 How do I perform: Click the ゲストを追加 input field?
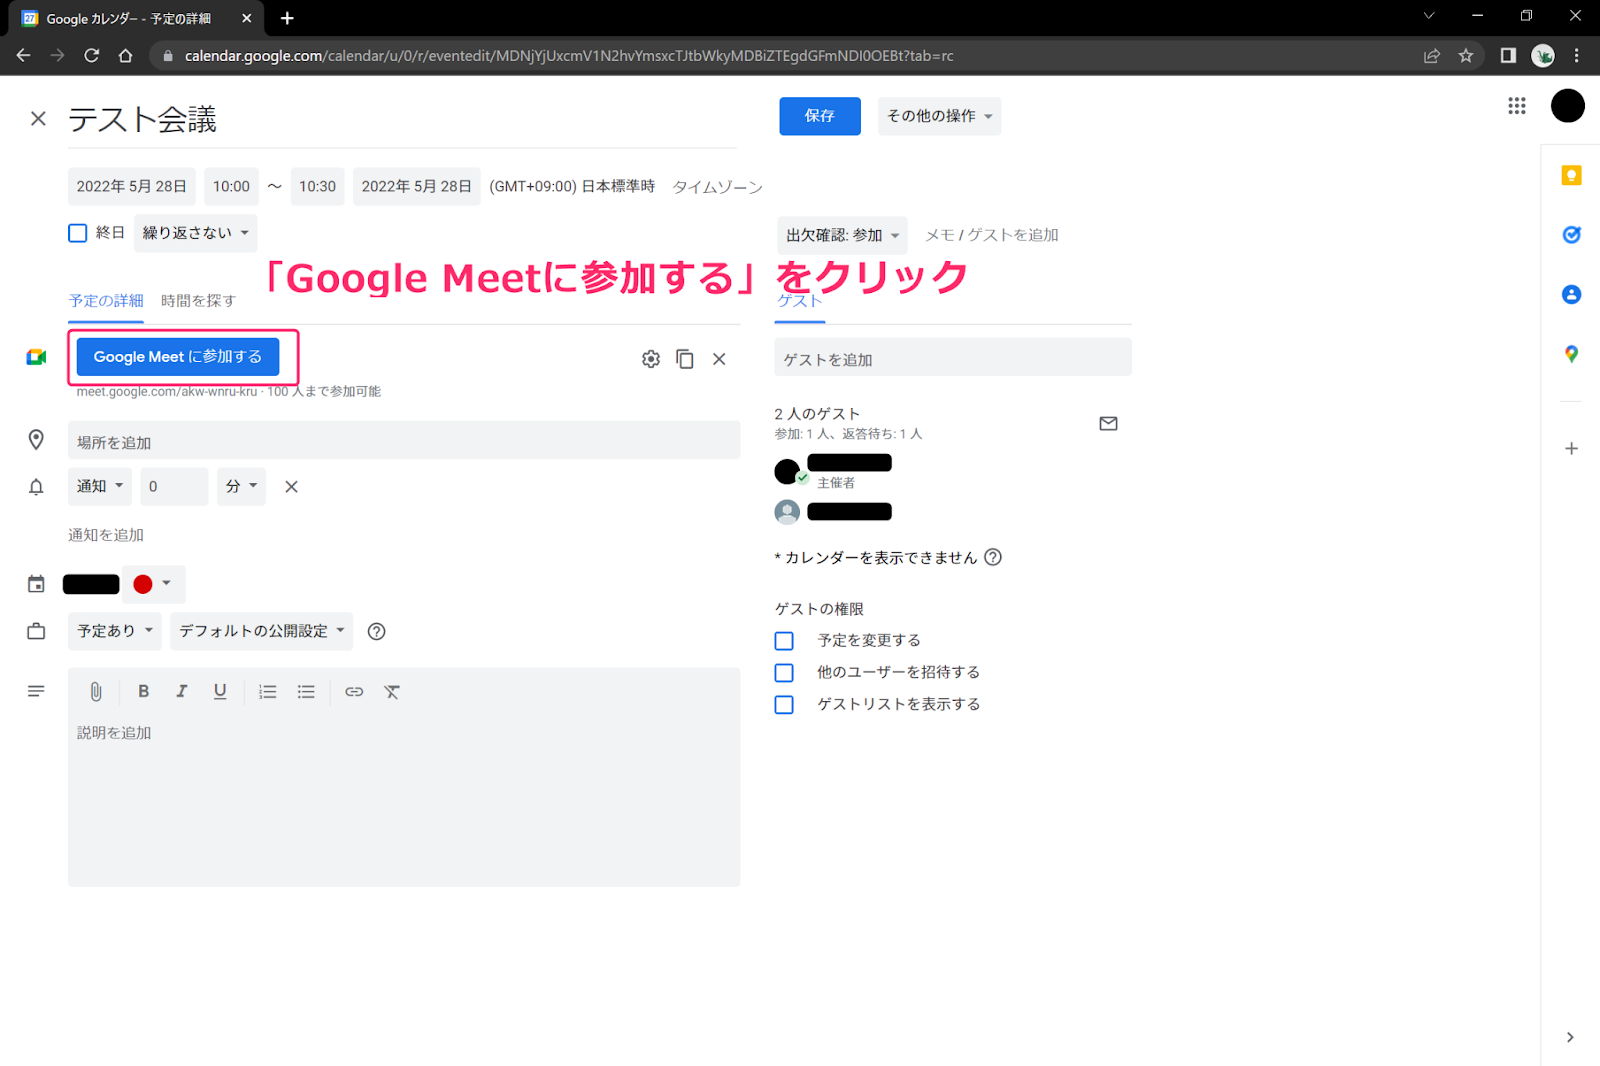click(953, 358)
